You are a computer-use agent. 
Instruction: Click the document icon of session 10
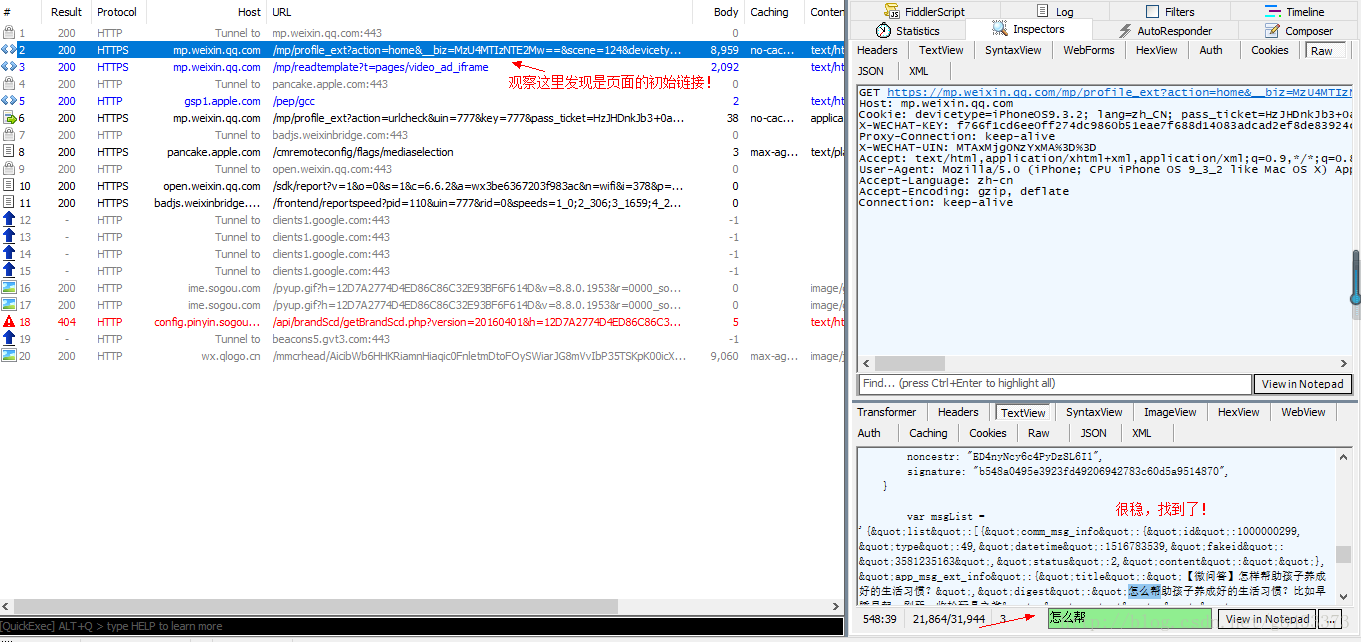pyautogui.click(x=9, y=186)
